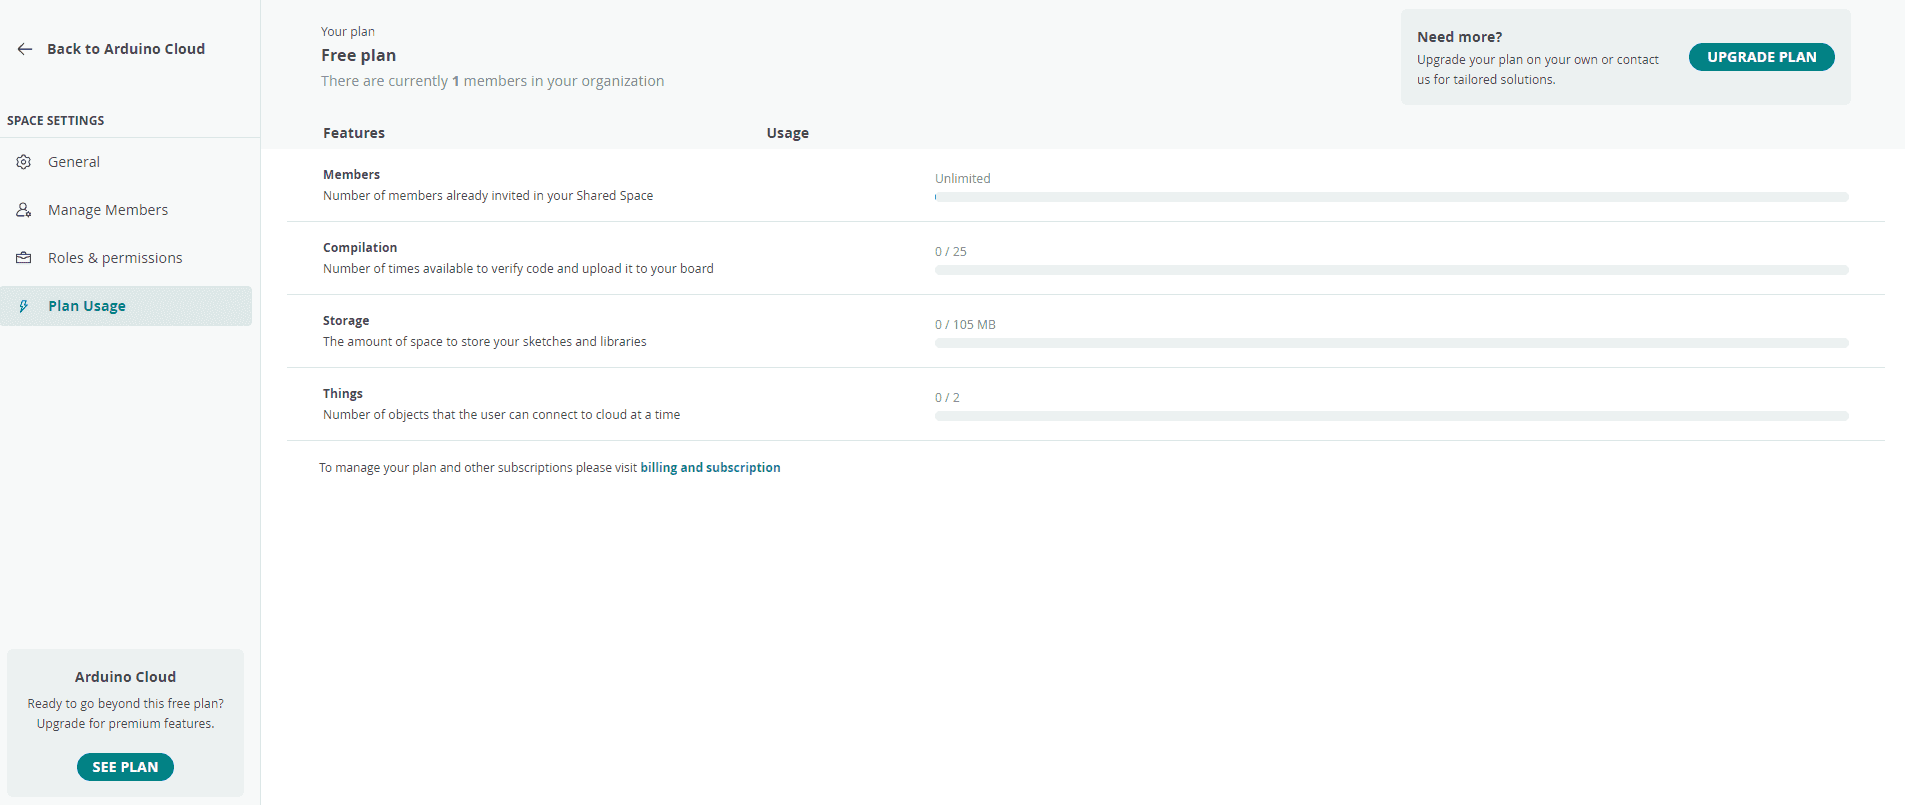Viewport: 1905px width, 805px height.
Task: Click the Storage usage progress bar
Action: point(1391,343)
